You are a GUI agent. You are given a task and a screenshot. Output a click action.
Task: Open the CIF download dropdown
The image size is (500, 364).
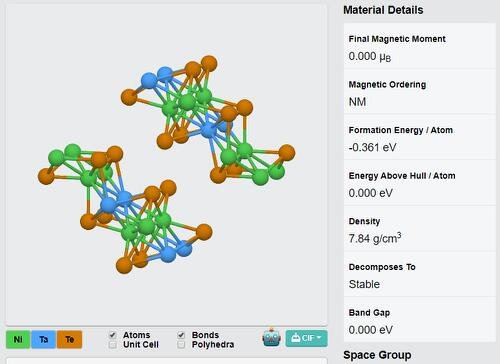(x=306, y=338)
